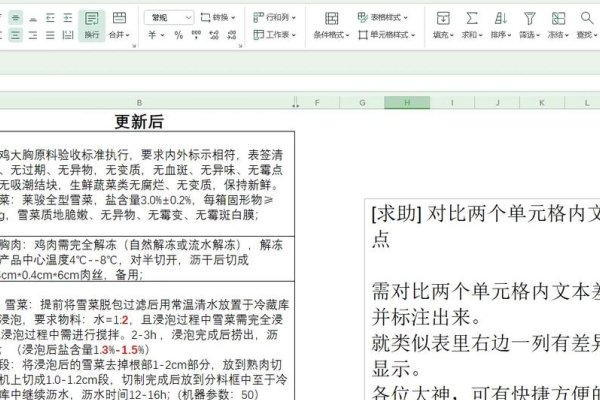Click the 查找 find magnifier icon

point(587,18)
